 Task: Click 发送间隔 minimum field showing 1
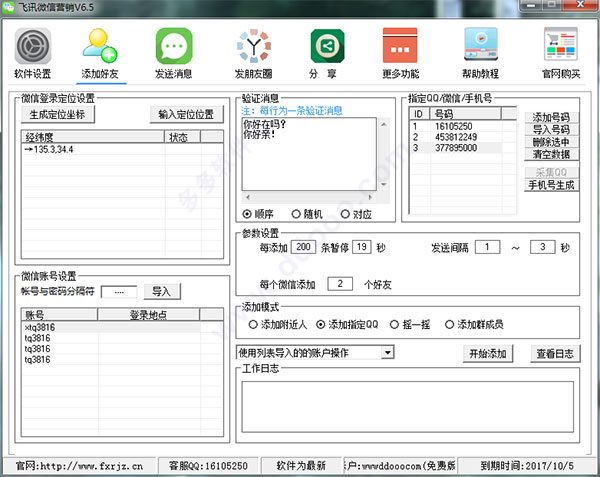coord(487,247)
